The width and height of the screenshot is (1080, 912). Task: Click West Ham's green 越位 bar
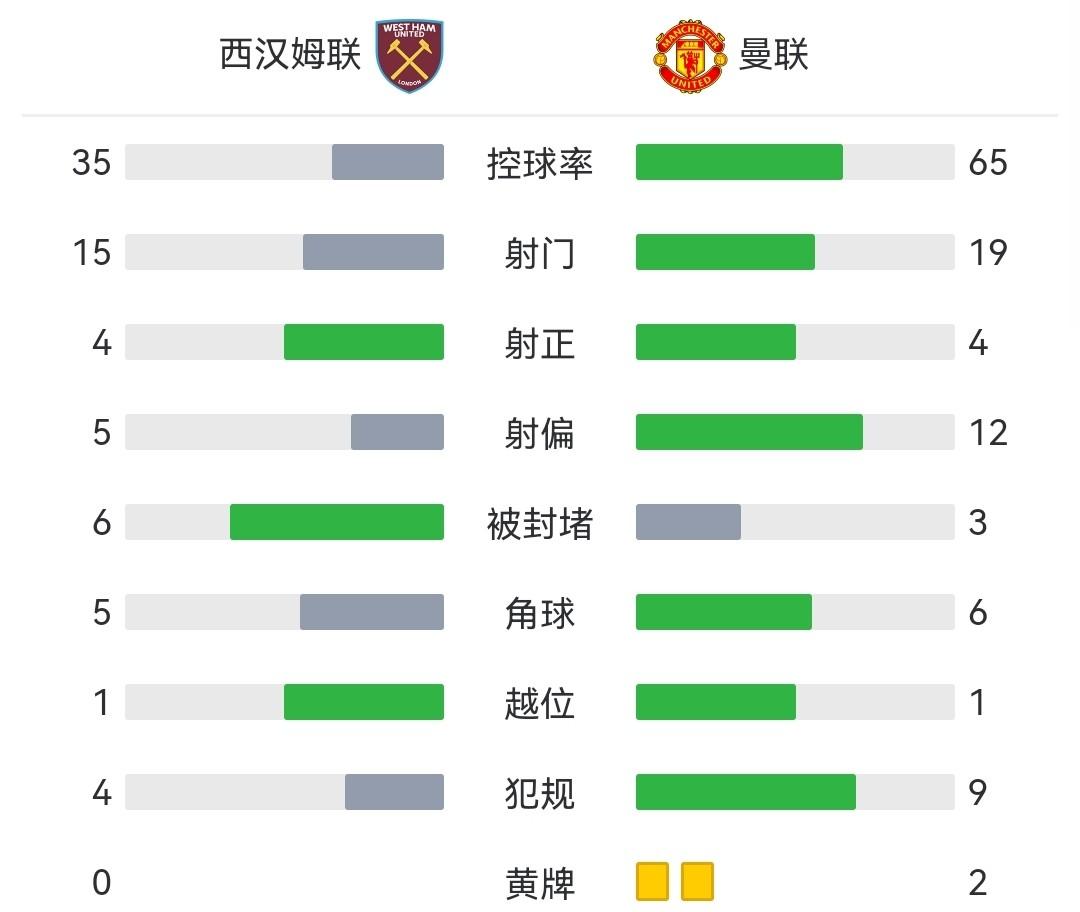(364, 702)
